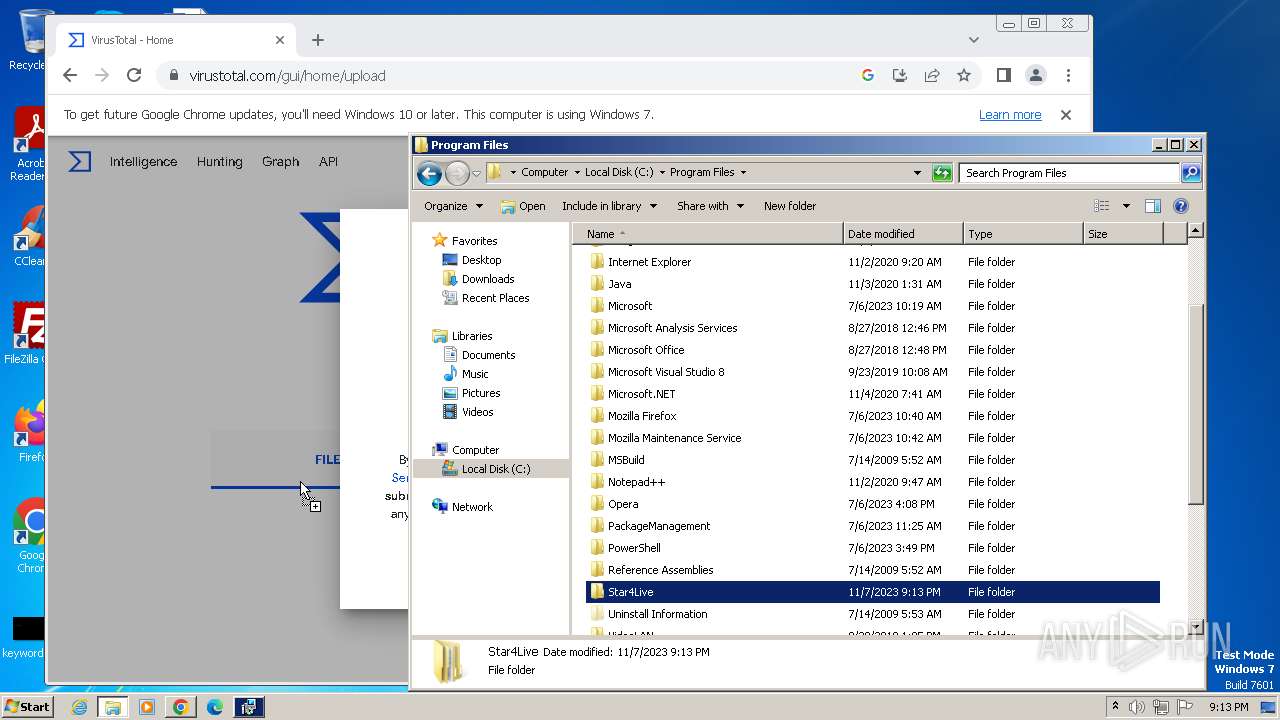Click the Explorer Back navigation arrow
The height and width of the screenshot is (720, 1280).
pos(429,173)
